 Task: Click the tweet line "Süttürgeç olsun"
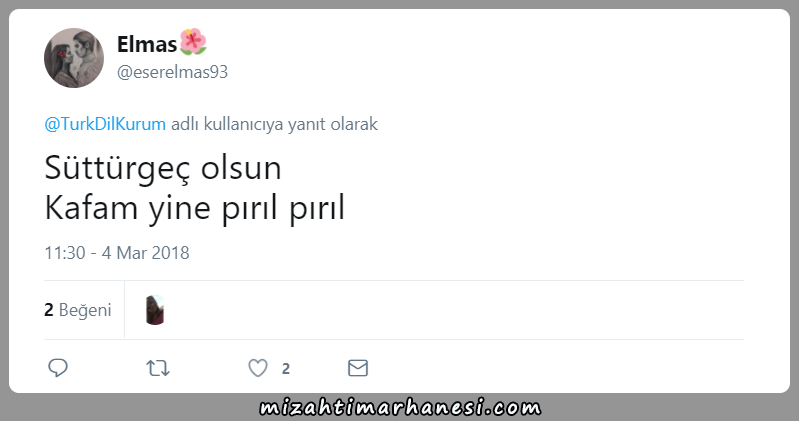pyautogui.click(x=163, y=168)
